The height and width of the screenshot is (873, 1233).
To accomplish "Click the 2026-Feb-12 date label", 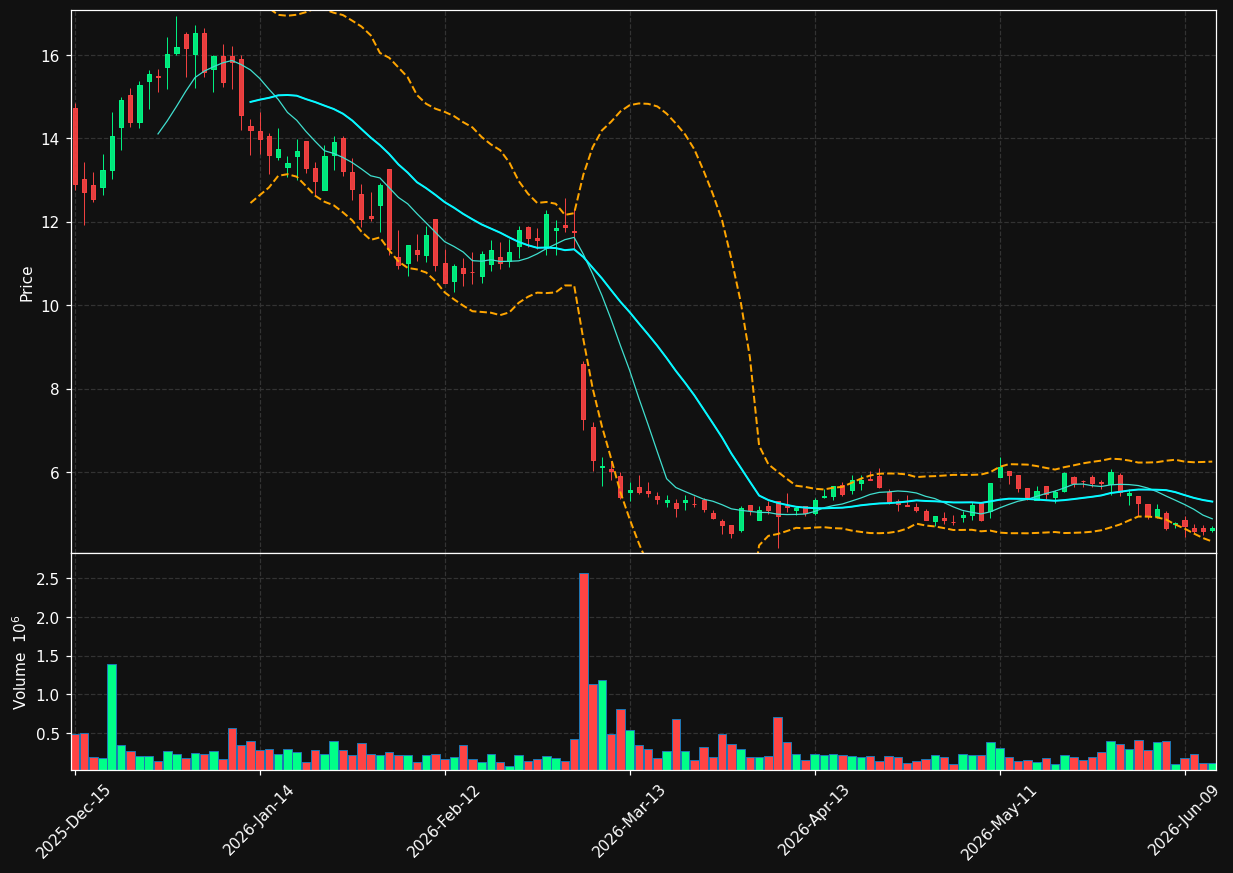I will [442, 821].
